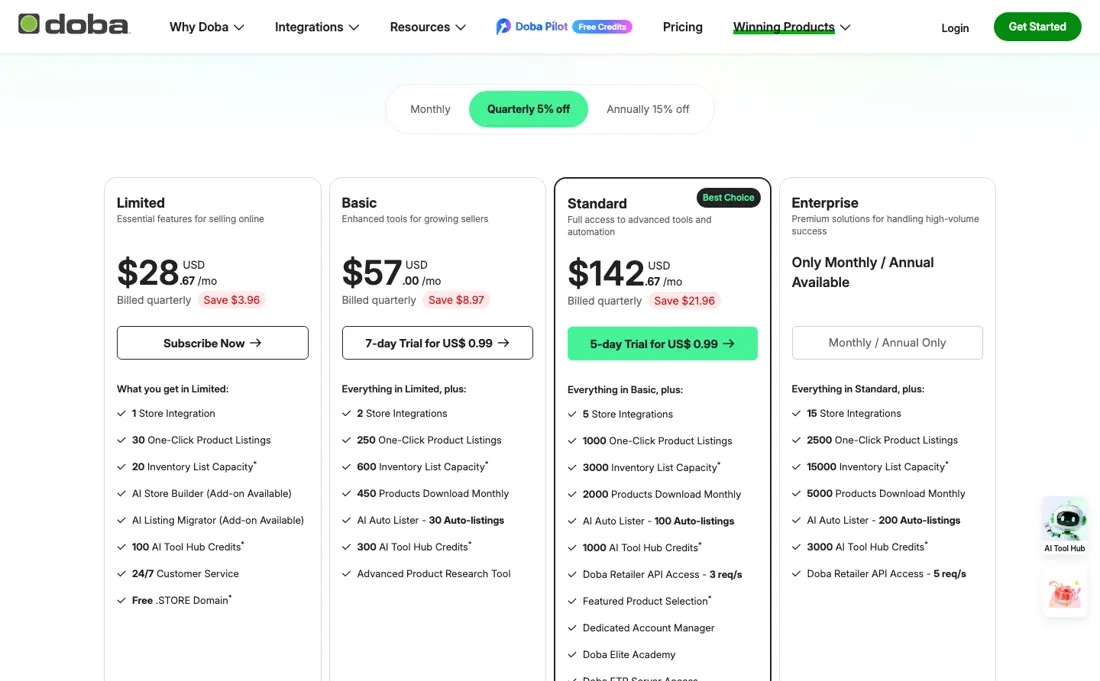This screenshot has width=1100, height=681.
Task: Click the Save $21.96 label
Action: pos(684,301)
